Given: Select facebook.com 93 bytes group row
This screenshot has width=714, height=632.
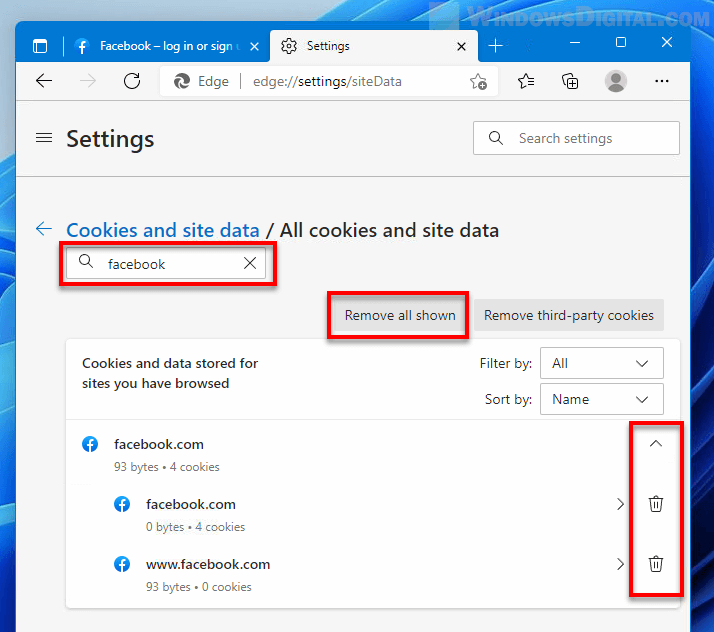Looking at the screenshot, I should point(372,454).
